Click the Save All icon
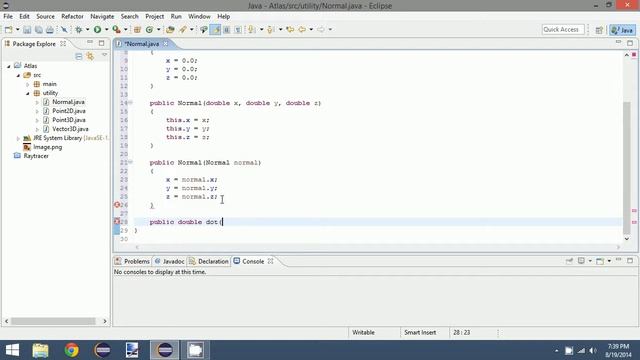Viewport: 640px width, 360px height. 38,29
